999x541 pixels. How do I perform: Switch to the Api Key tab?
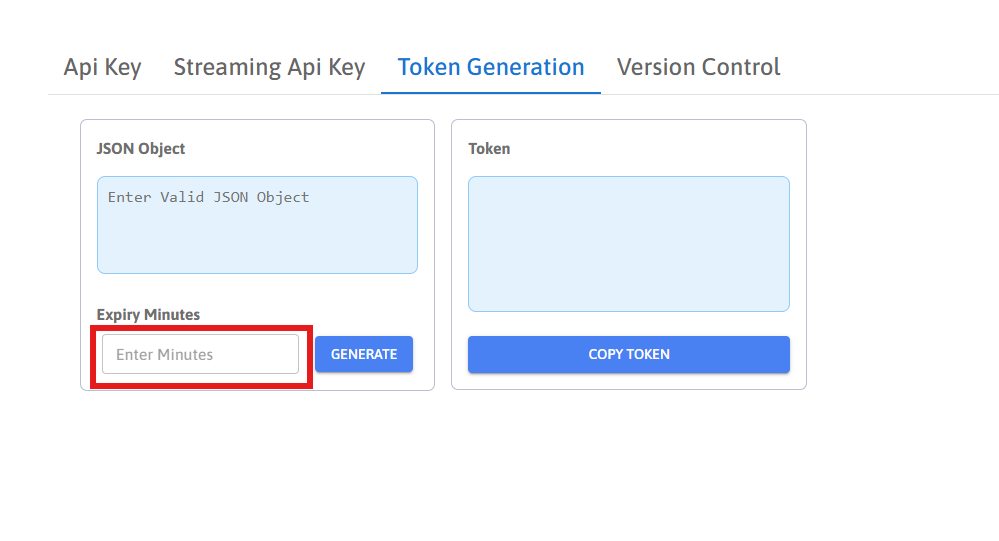coord(102,67)
